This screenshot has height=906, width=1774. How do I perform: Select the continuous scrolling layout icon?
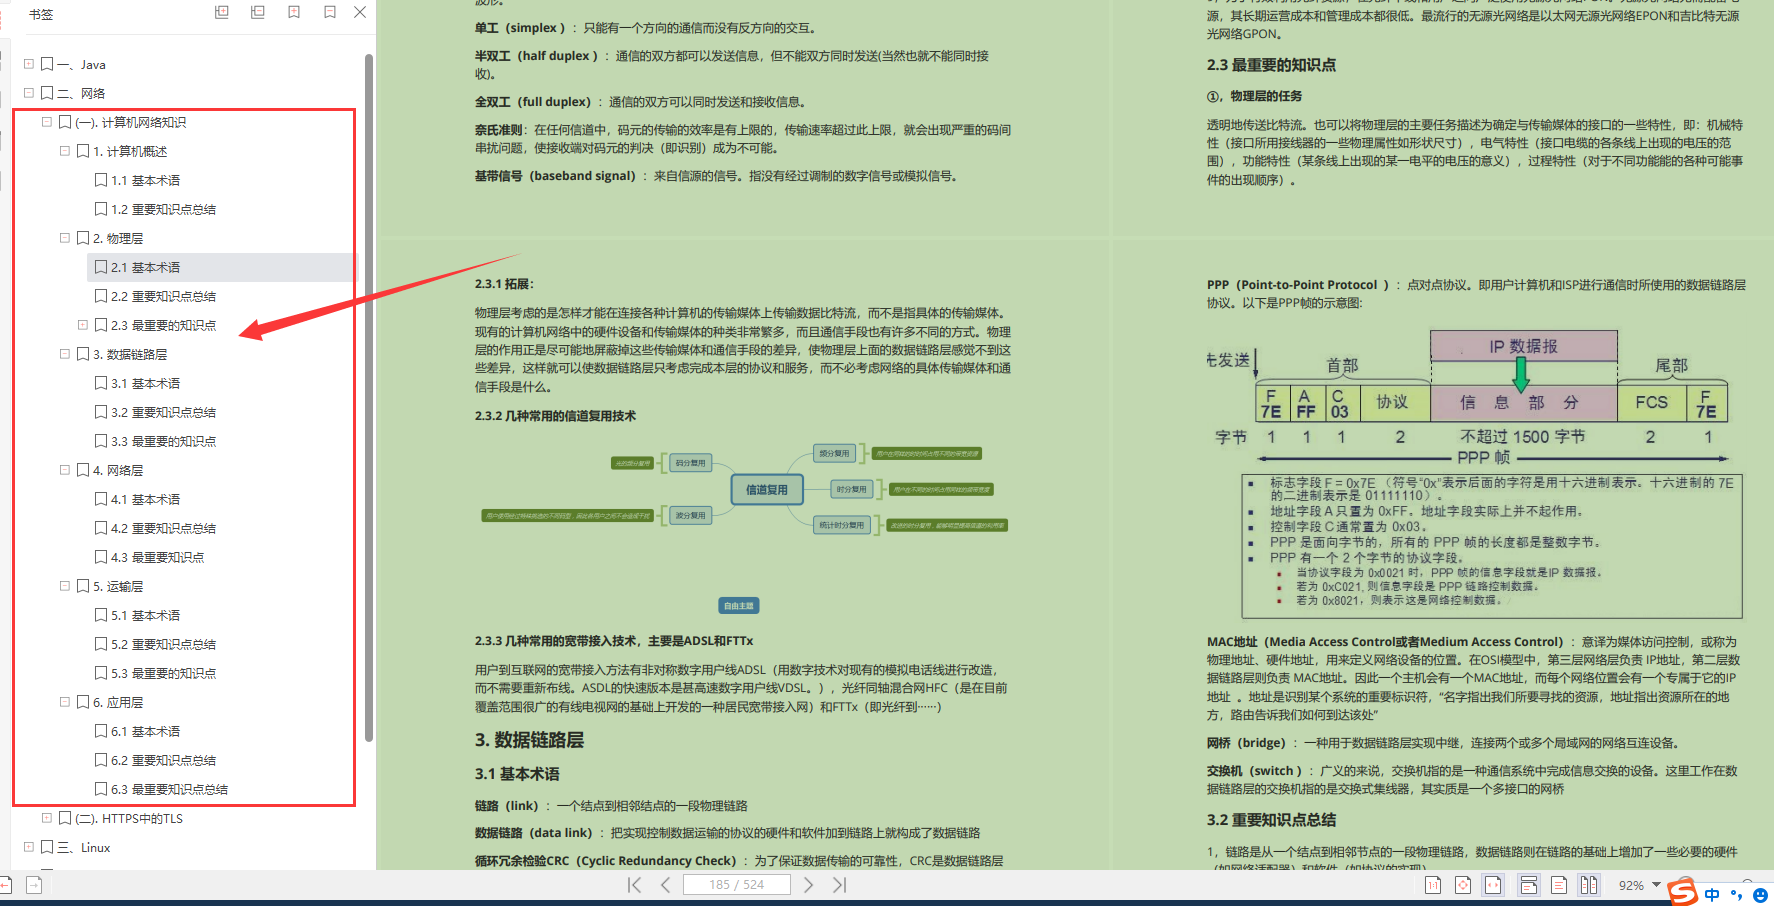point(1529,885)
